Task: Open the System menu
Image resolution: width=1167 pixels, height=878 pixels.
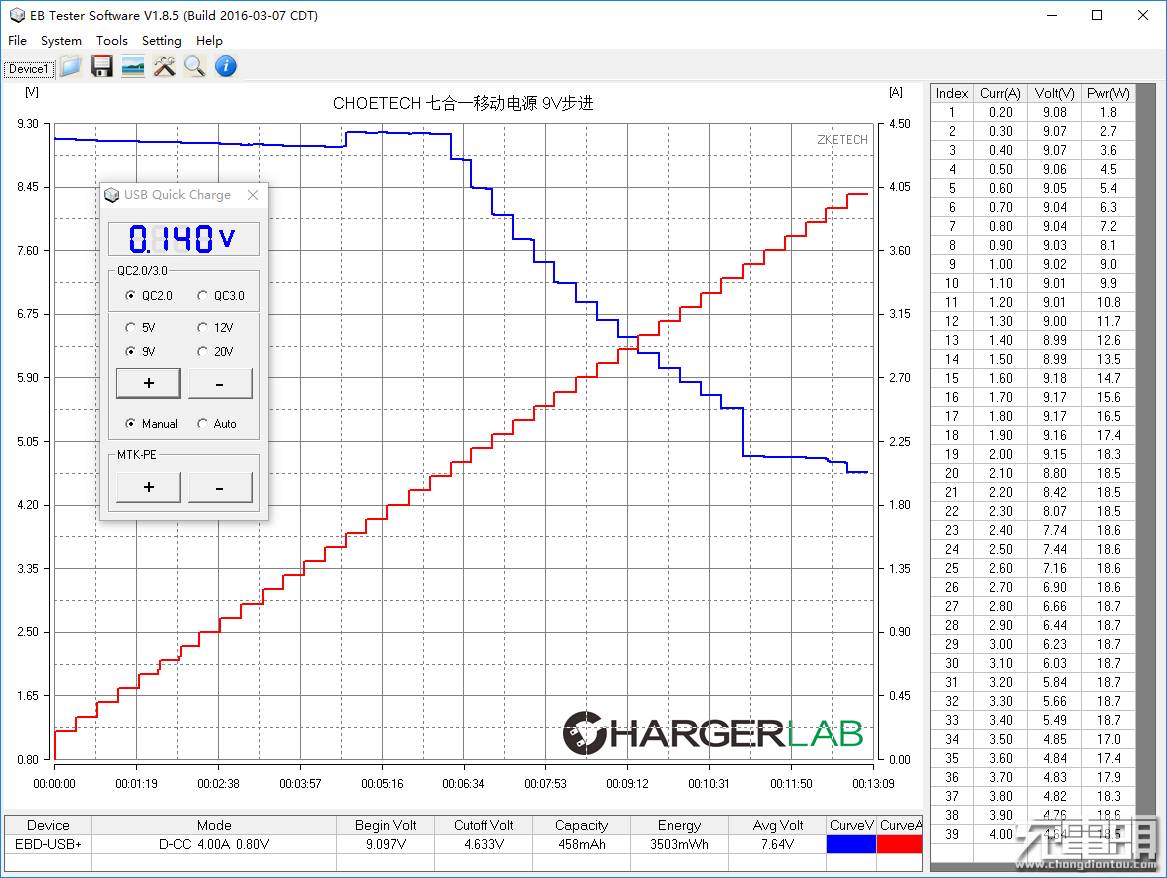Action: pos(61,41)
